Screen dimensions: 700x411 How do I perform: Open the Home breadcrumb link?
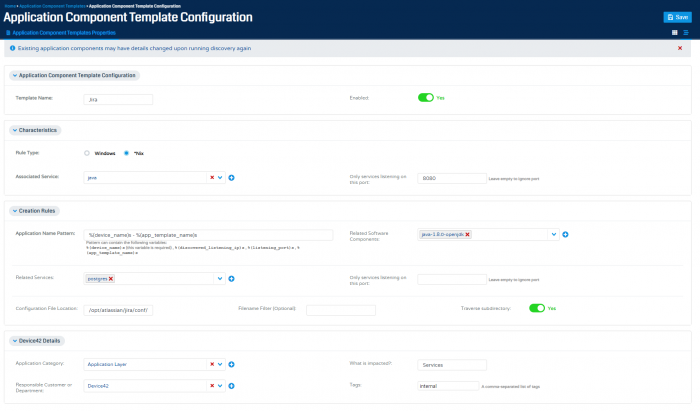click(x=10, y=6)
